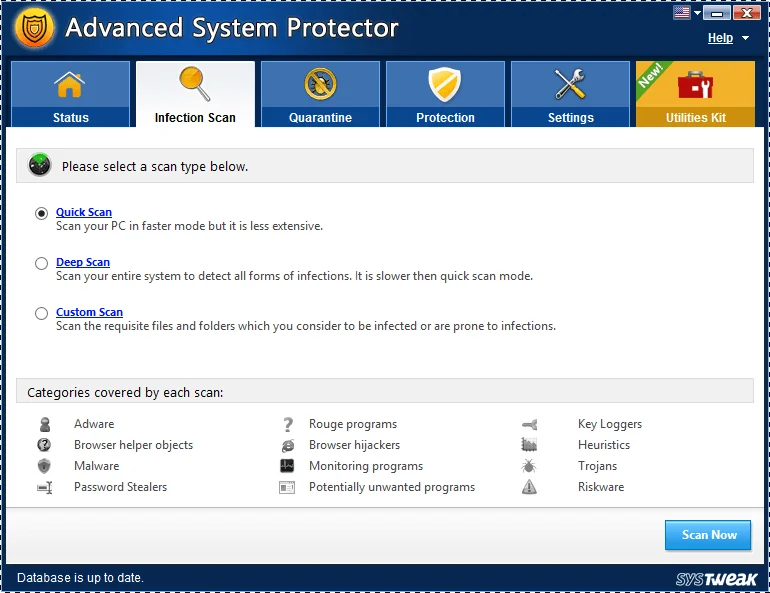Select the Deep Scan radio button
This screenshot has width=770, height=593.
41,263
